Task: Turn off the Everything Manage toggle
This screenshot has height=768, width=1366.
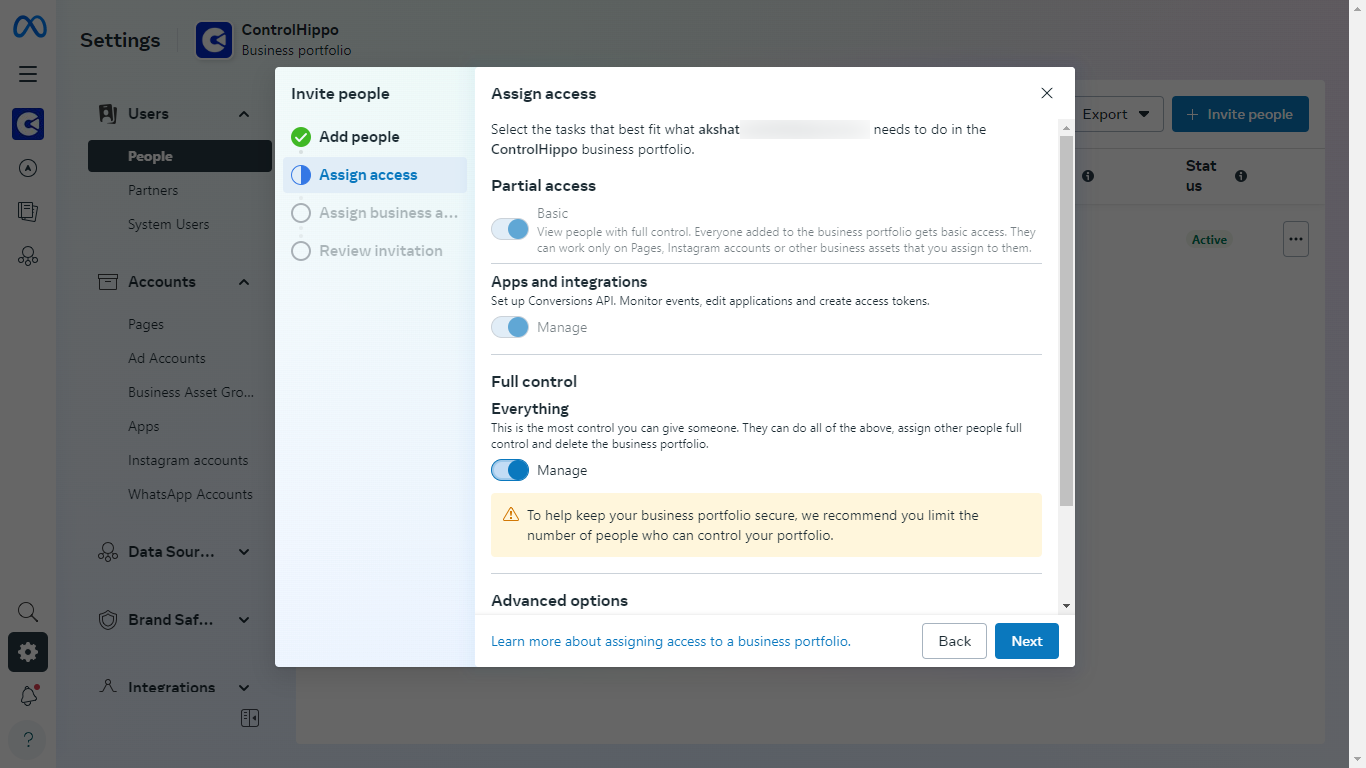Action: 510,470
